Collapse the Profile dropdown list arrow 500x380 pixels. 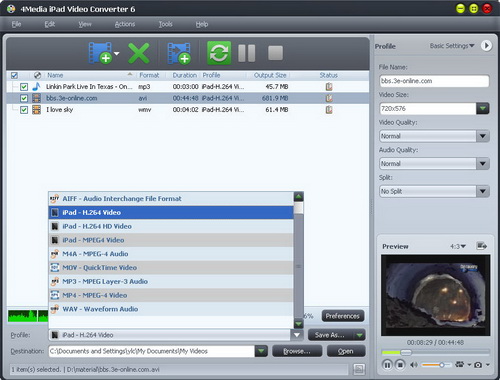(297, 335)
